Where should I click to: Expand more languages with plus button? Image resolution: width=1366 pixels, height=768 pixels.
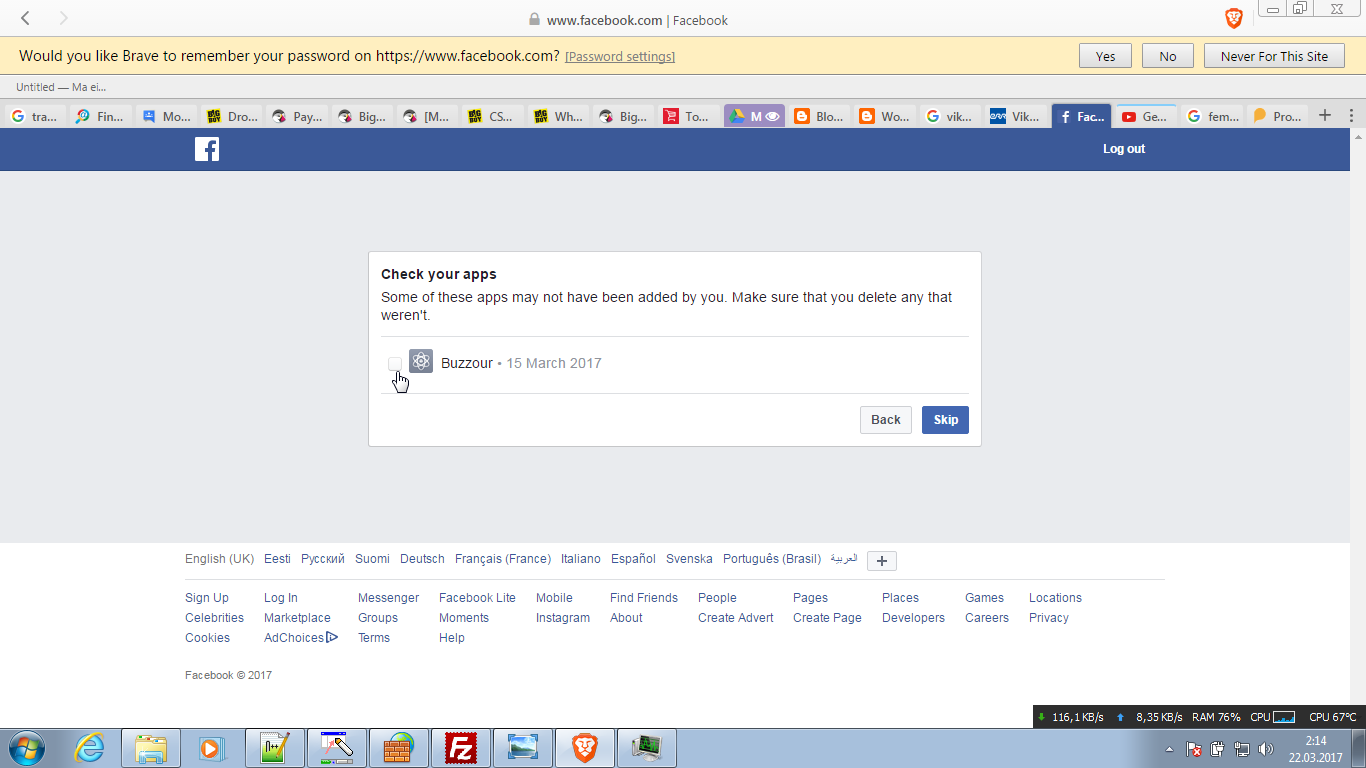[882, 560]
